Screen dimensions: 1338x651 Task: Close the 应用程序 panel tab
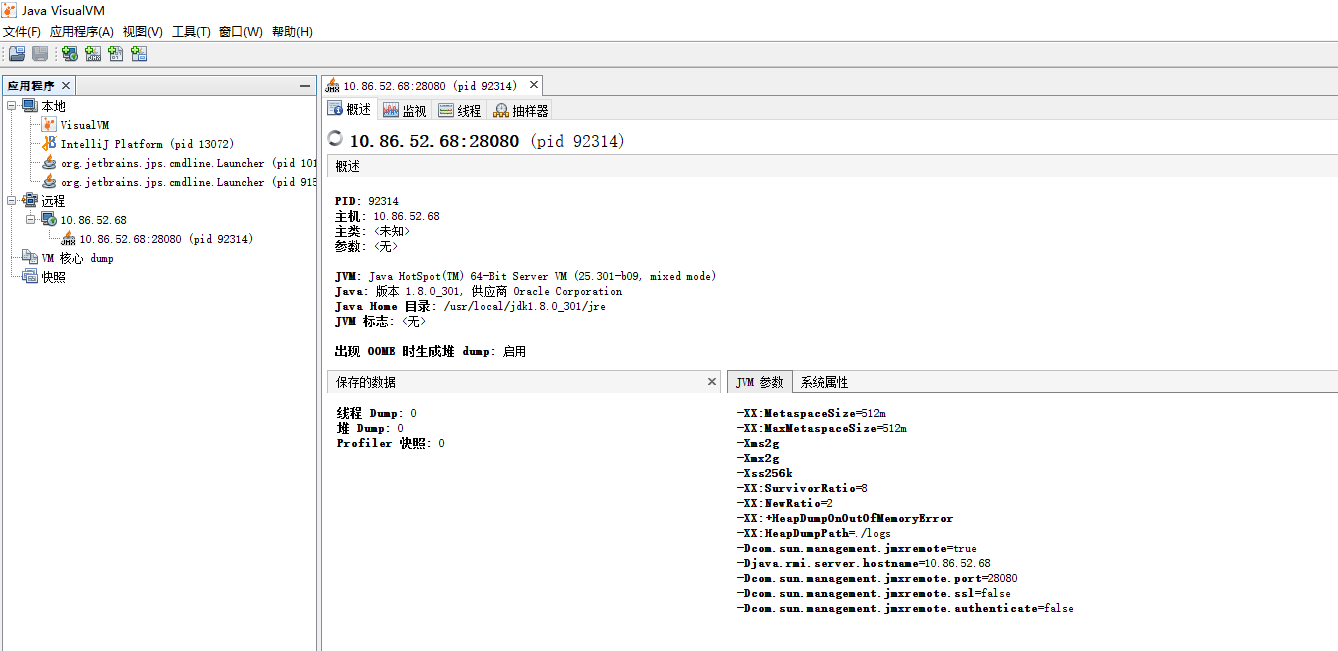pyautogui.click(x=66, y=86)
